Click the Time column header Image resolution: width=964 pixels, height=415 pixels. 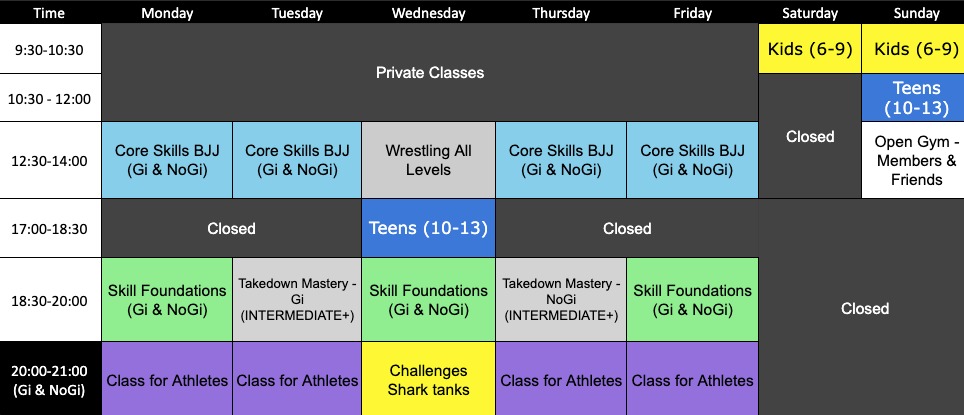pos(51,13)
